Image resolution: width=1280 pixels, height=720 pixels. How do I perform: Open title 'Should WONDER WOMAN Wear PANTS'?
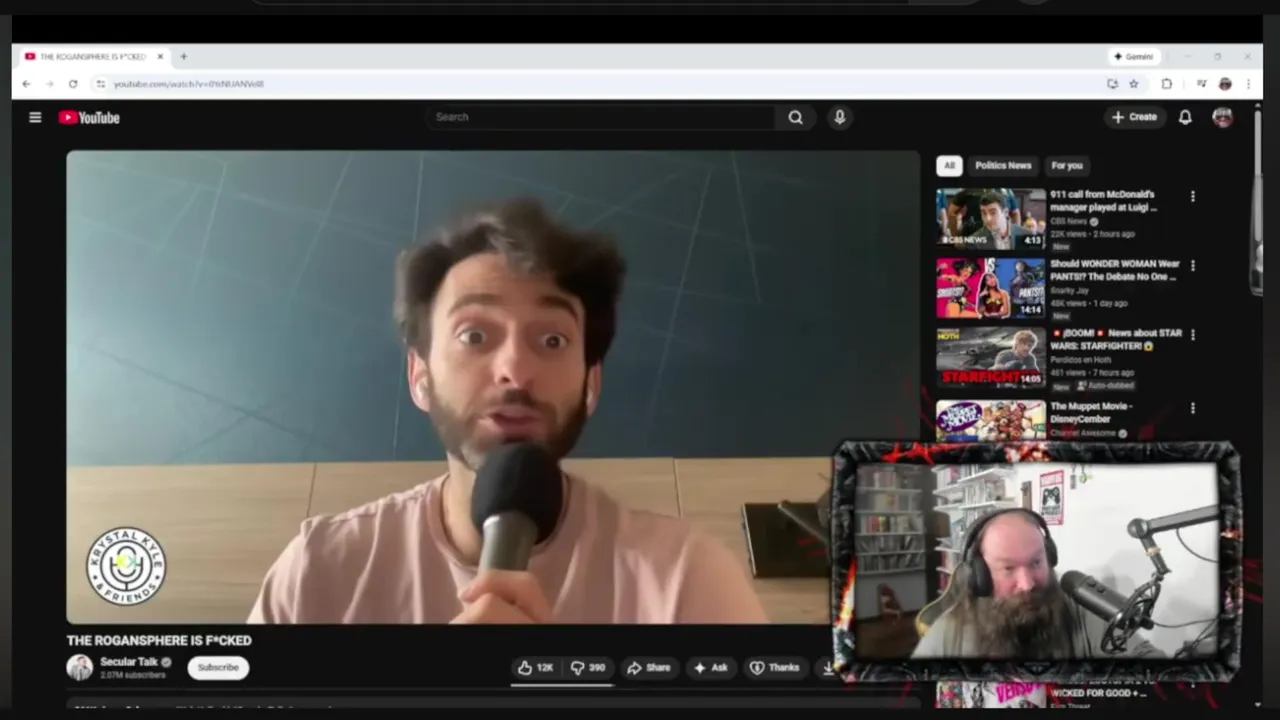pyautogui.click(x=1115, y=270)
